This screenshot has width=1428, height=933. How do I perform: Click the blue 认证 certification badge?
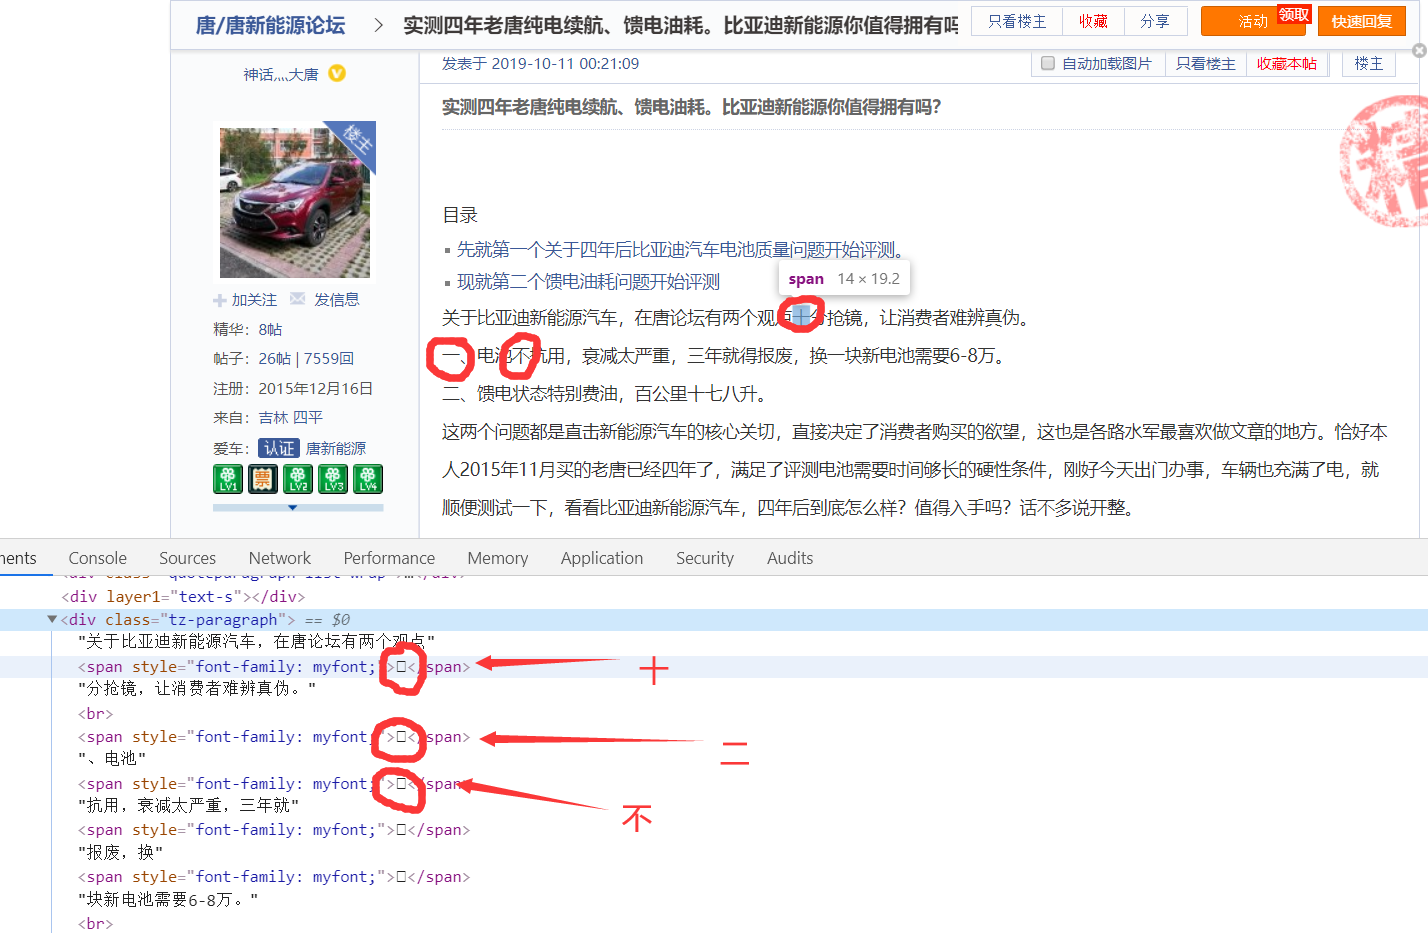click(x=279, y=448)
